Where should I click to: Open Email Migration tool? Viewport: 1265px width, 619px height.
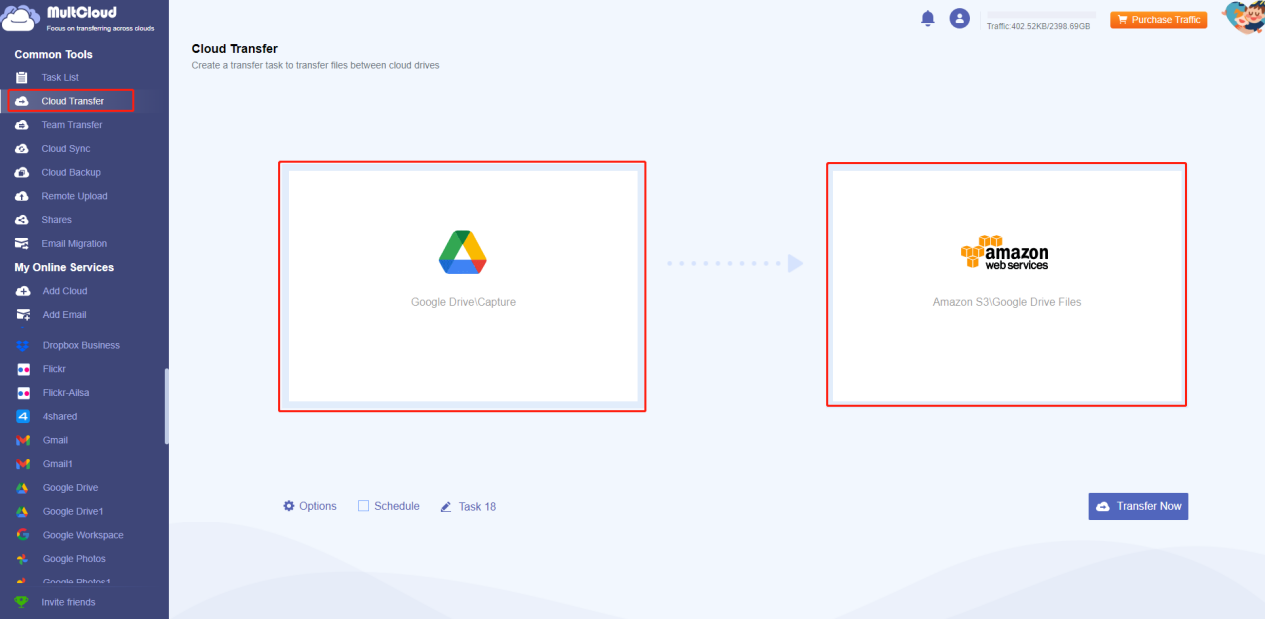click(74, 243)
